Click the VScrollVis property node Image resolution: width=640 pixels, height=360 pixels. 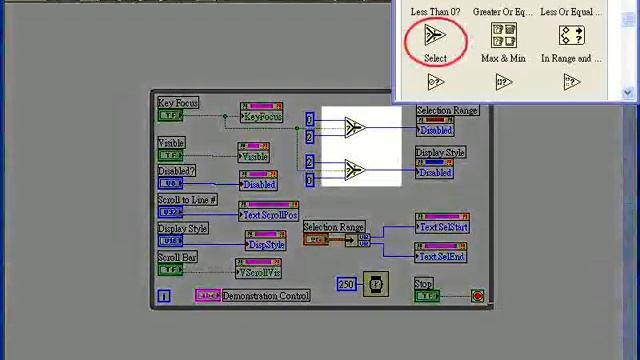[258, 268]
